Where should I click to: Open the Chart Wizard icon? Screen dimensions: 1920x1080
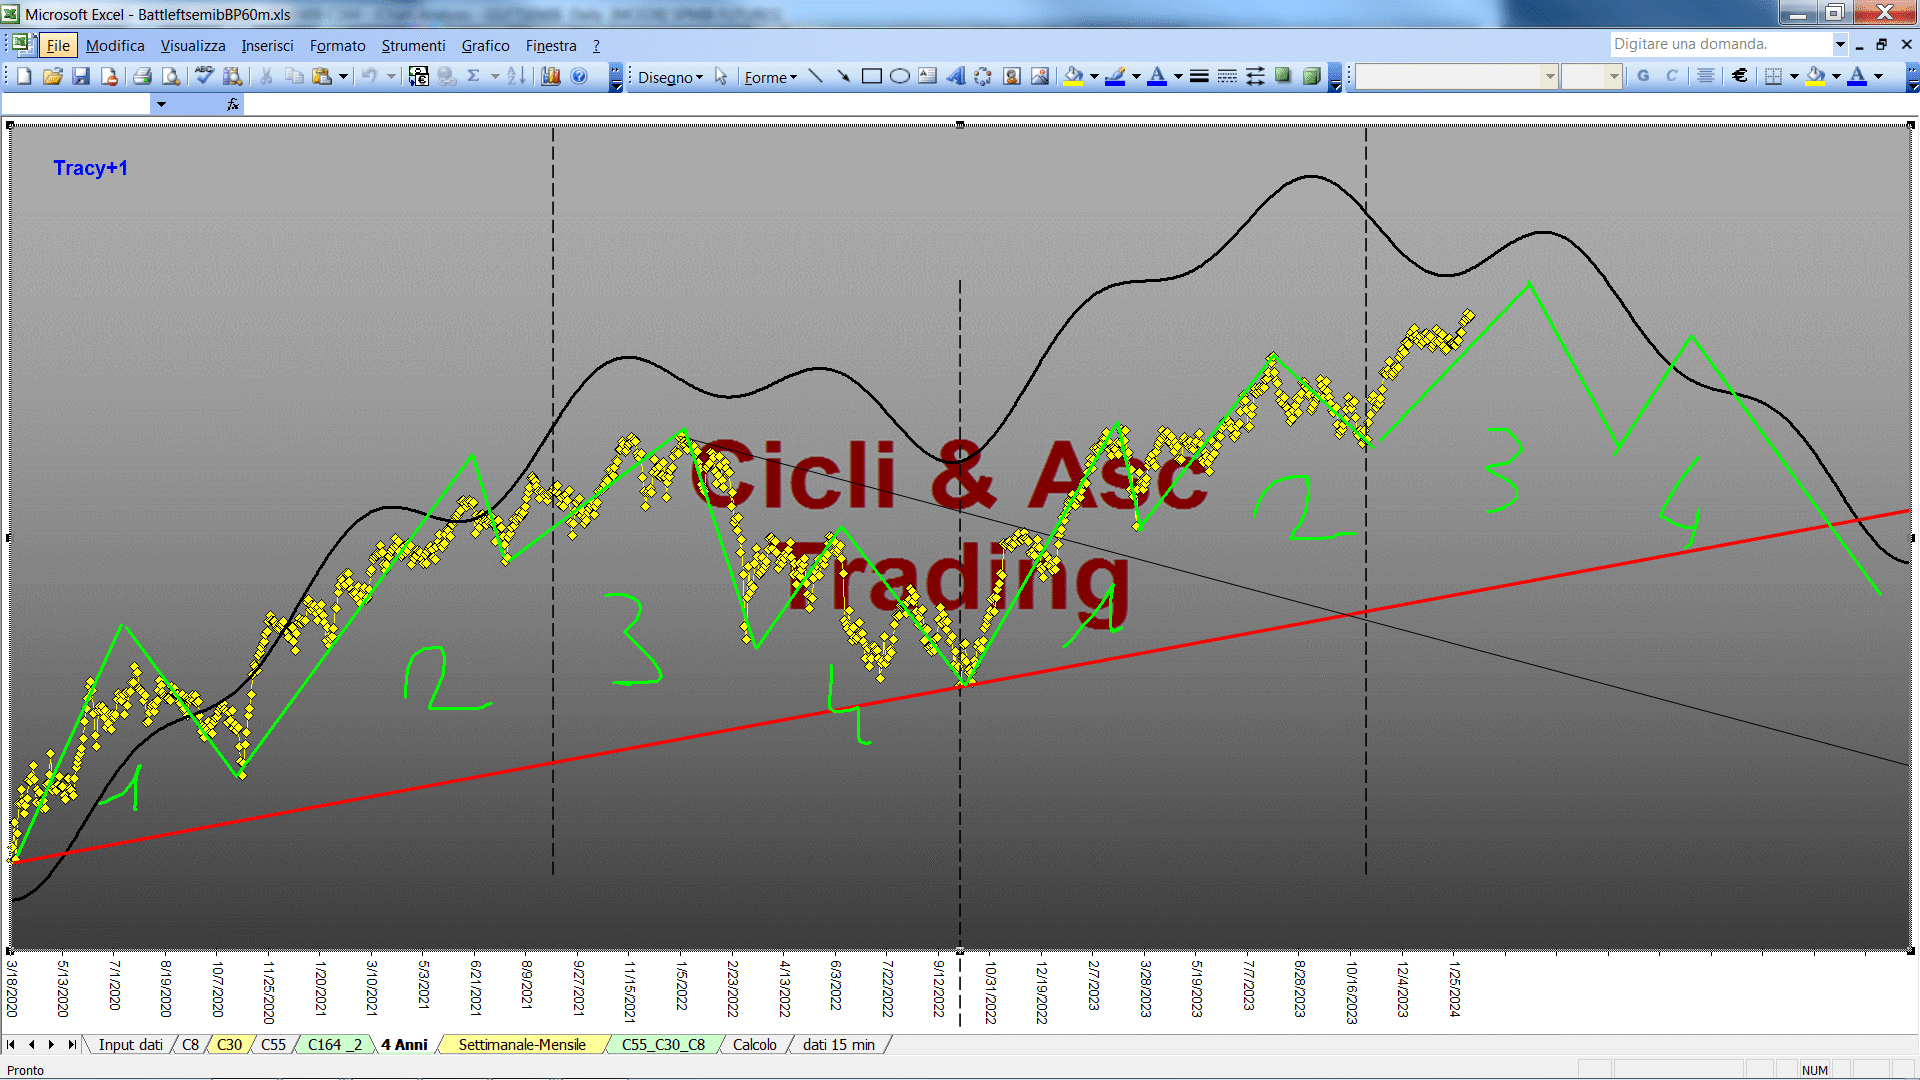click(x=550, y=76)
